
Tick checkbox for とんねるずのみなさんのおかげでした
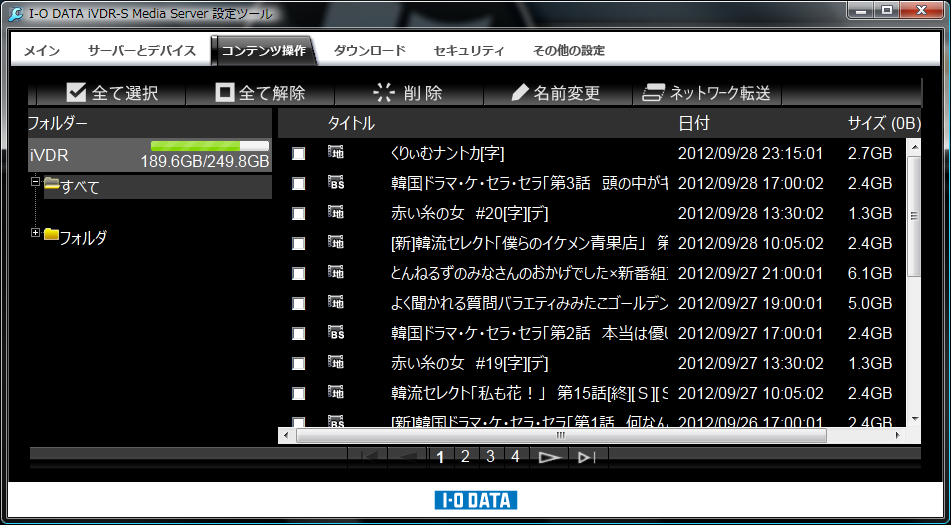click(x=298, y=273)
